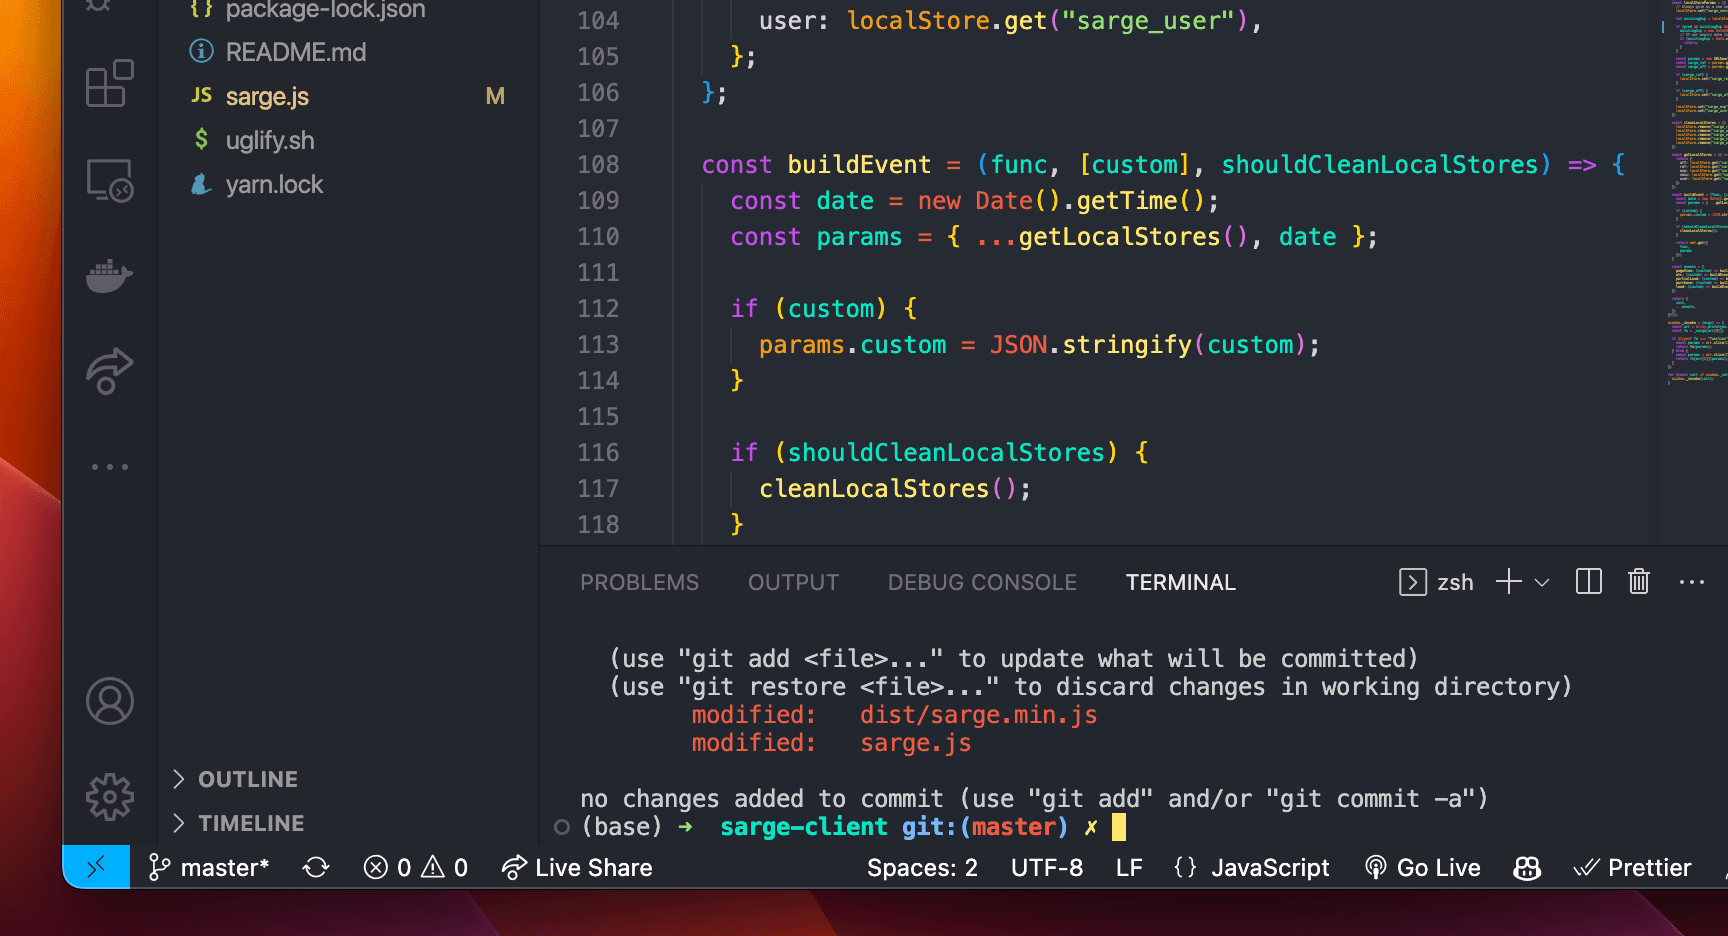Open the new terminal launch profile dropdown
The height and width of the screenshot is (936, 1728).
(1542, 582)
